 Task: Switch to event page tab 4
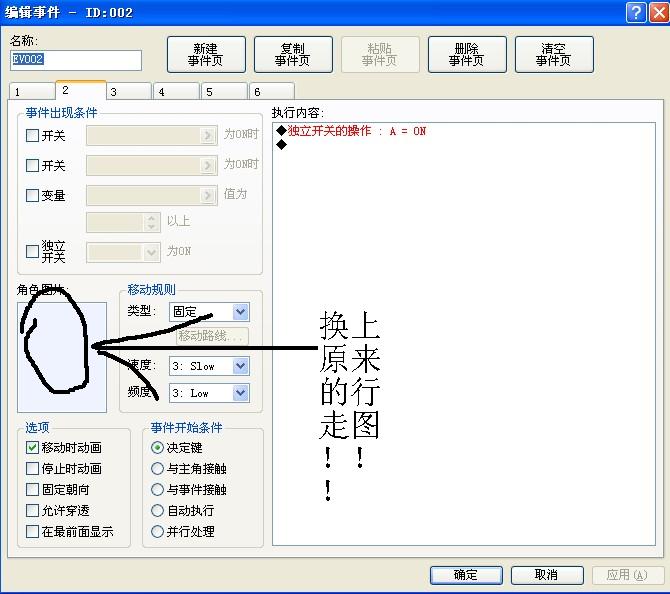[177, 91]
